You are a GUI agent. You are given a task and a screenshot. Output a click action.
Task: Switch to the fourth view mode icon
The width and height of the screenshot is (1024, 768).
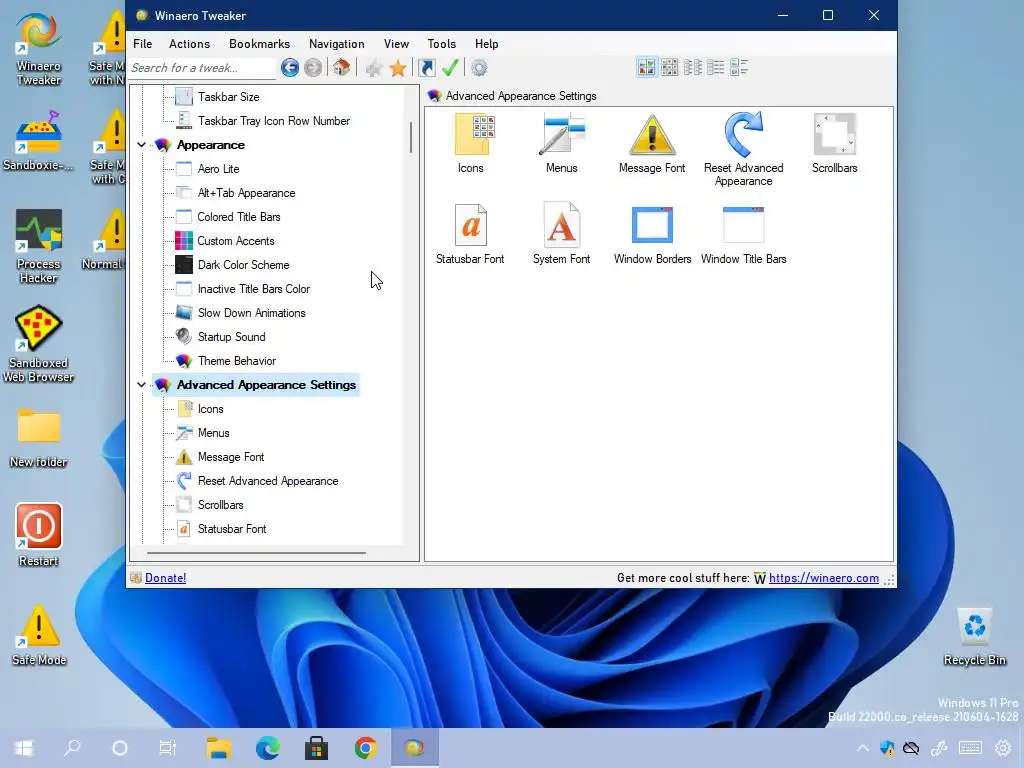coord(716,67)
